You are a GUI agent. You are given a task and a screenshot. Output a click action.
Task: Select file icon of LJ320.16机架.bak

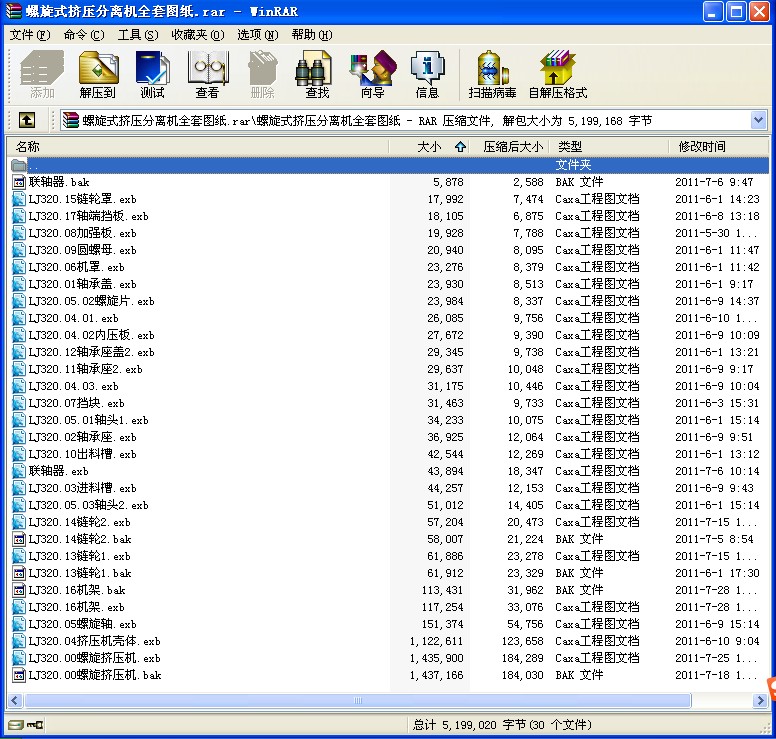point(19,590)
